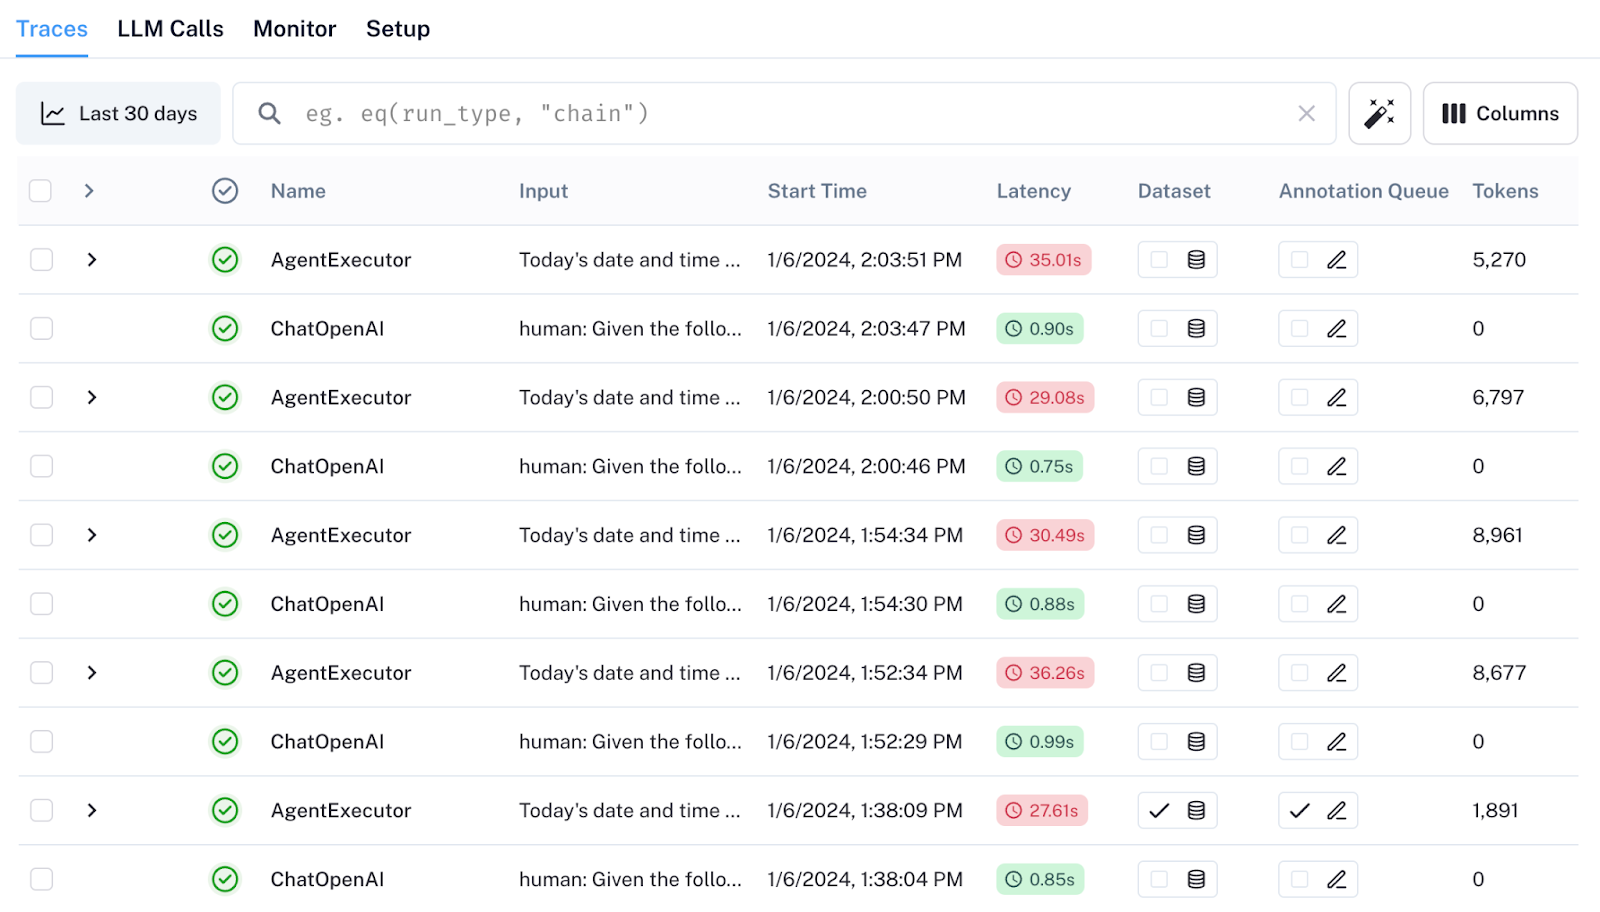Select the row checkbox for the 1:52:34 PM trace
Image resolution: width=1600 pixels, height=912 pixels.
click(41, 673)
